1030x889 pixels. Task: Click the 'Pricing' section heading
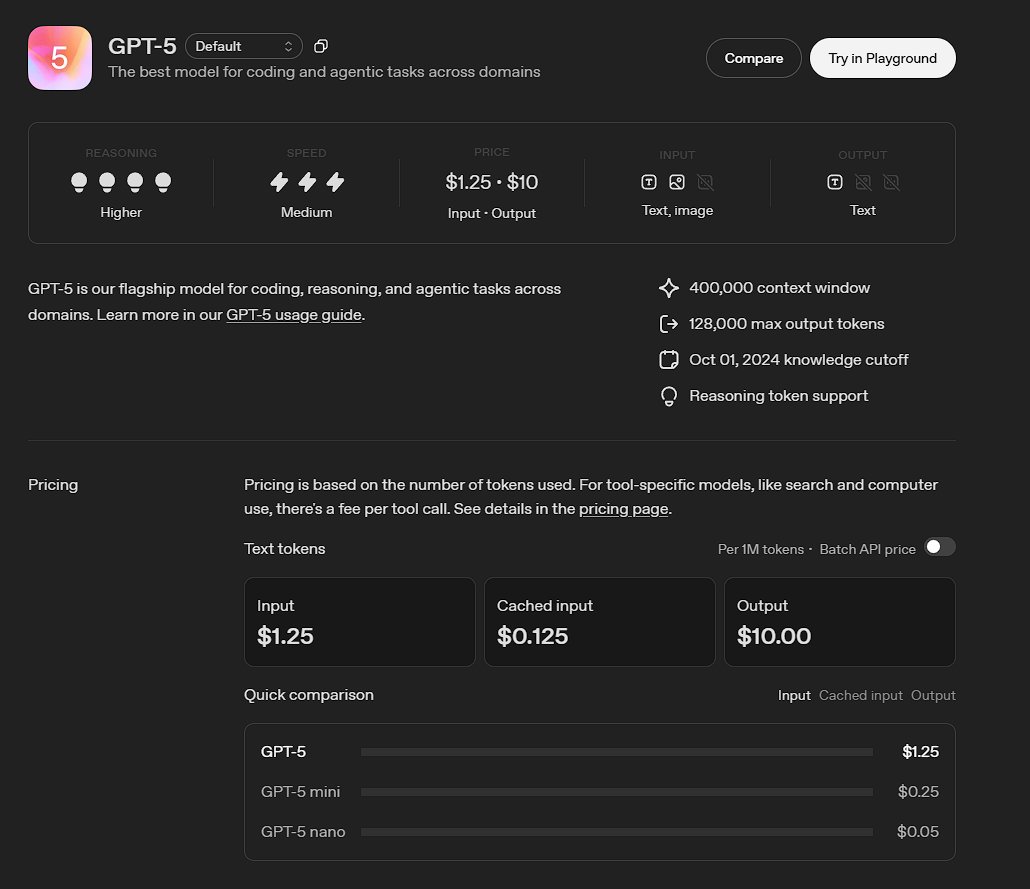point(53,485)
